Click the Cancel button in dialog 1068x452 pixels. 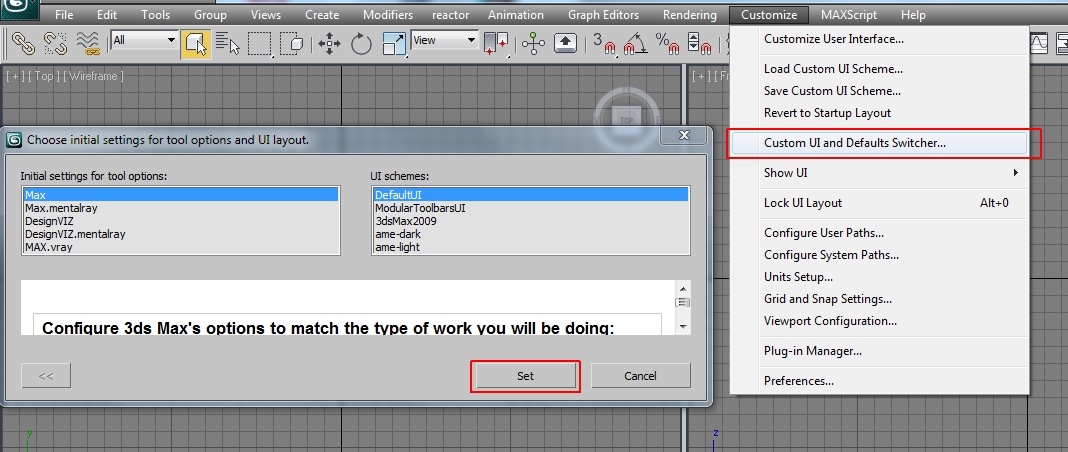640,376
